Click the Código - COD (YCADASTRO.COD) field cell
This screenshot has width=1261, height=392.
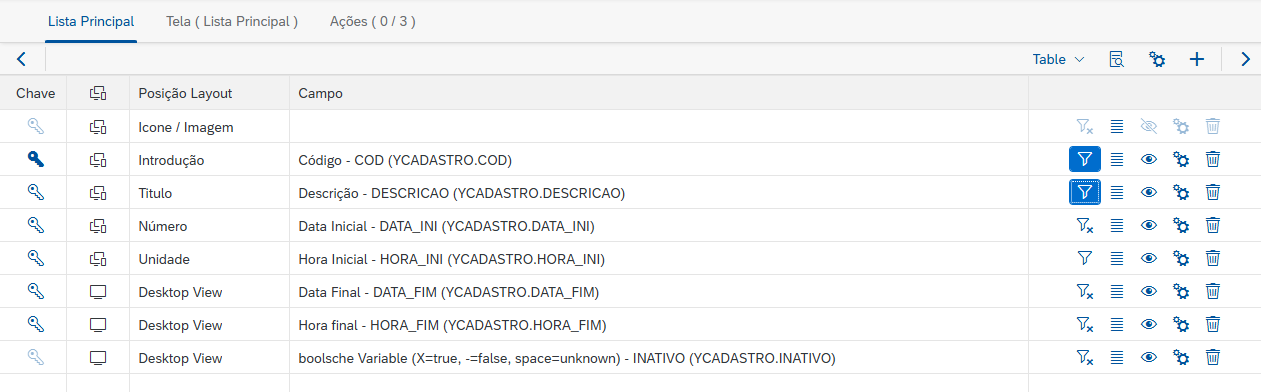pos(659,159)
